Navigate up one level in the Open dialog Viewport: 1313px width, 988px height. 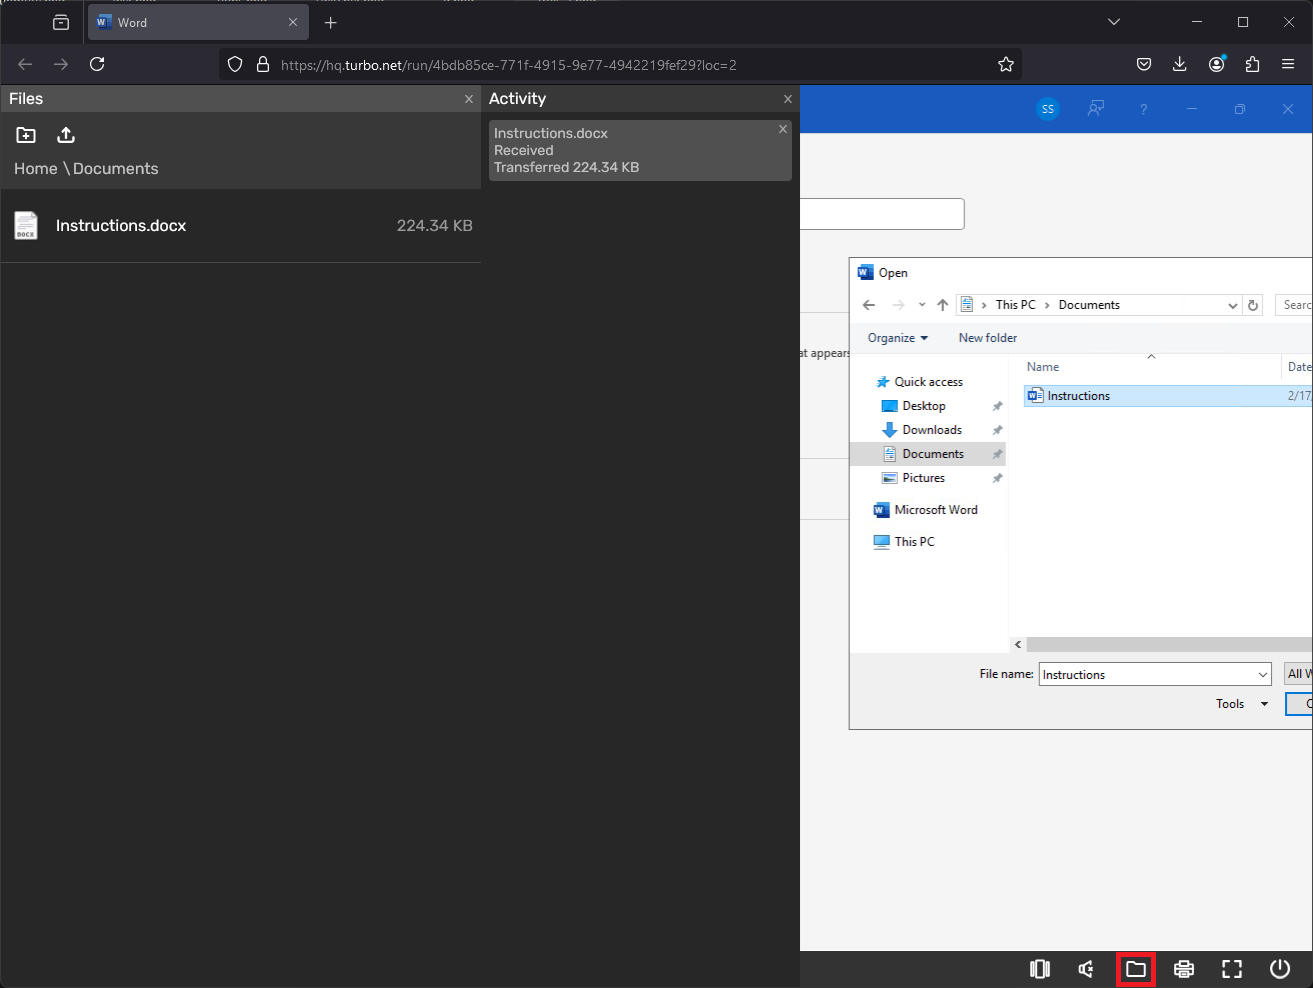point(942,304)
